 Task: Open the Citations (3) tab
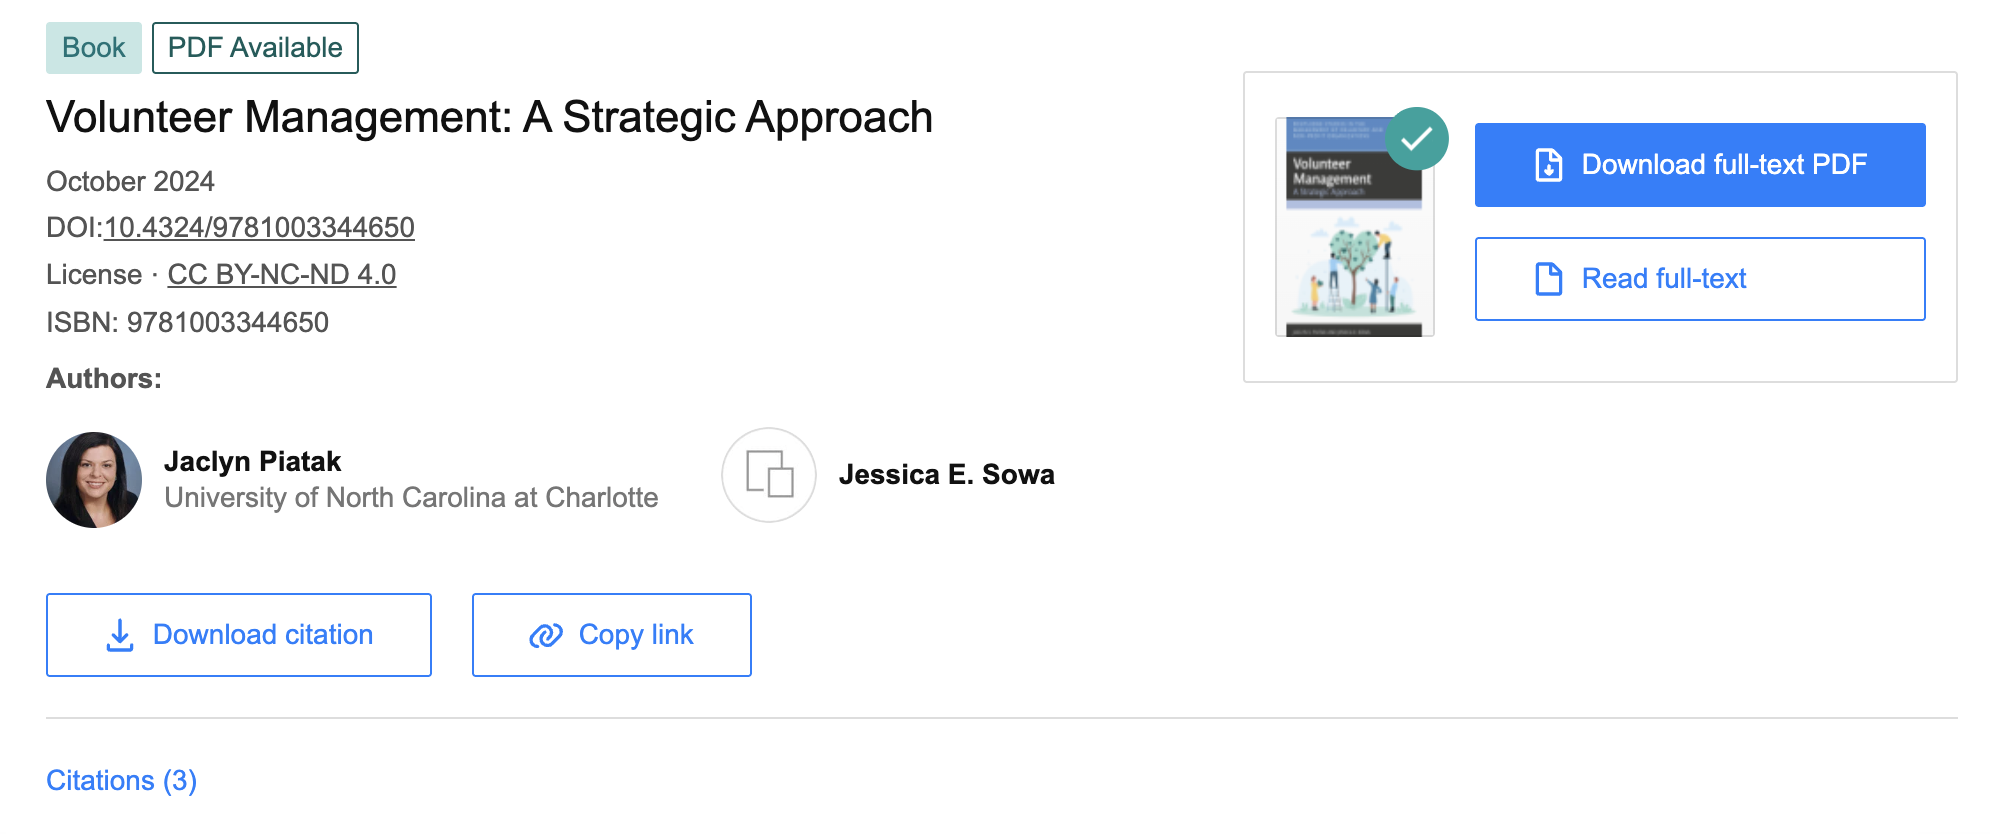pyautogui.click(x=122, y=780)
